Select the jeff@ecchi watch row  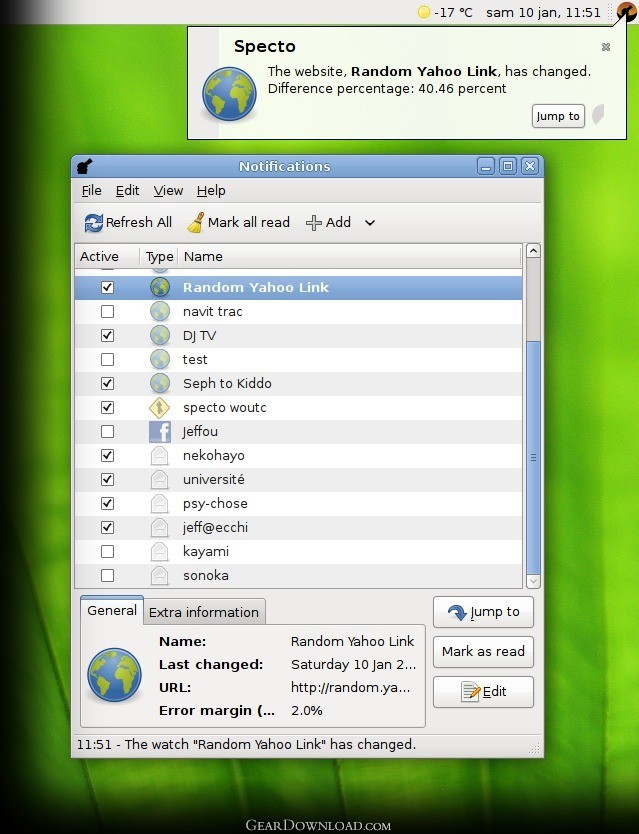tap(298, 527)
